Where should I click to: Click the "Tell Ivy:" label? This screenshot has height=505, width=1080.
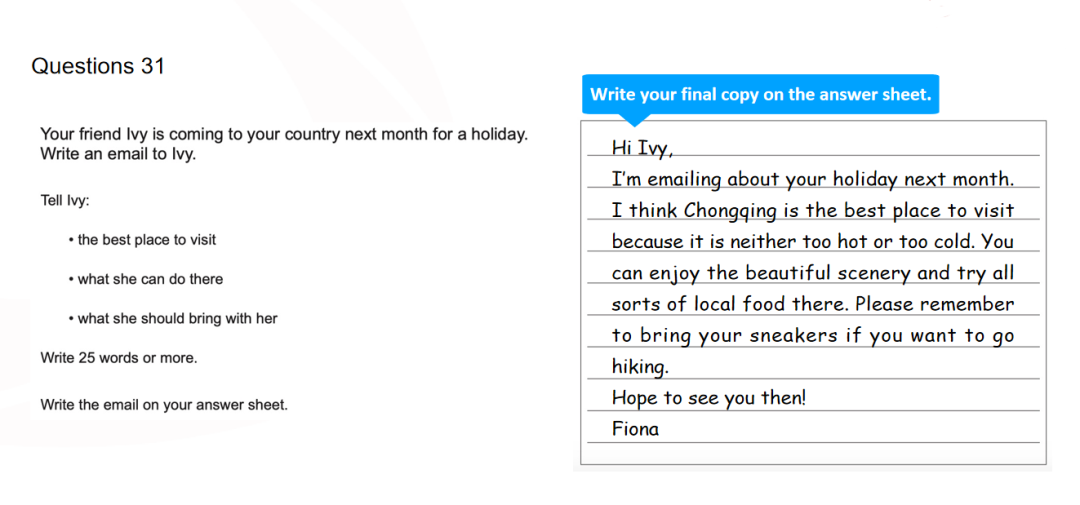tap(65, 202)
